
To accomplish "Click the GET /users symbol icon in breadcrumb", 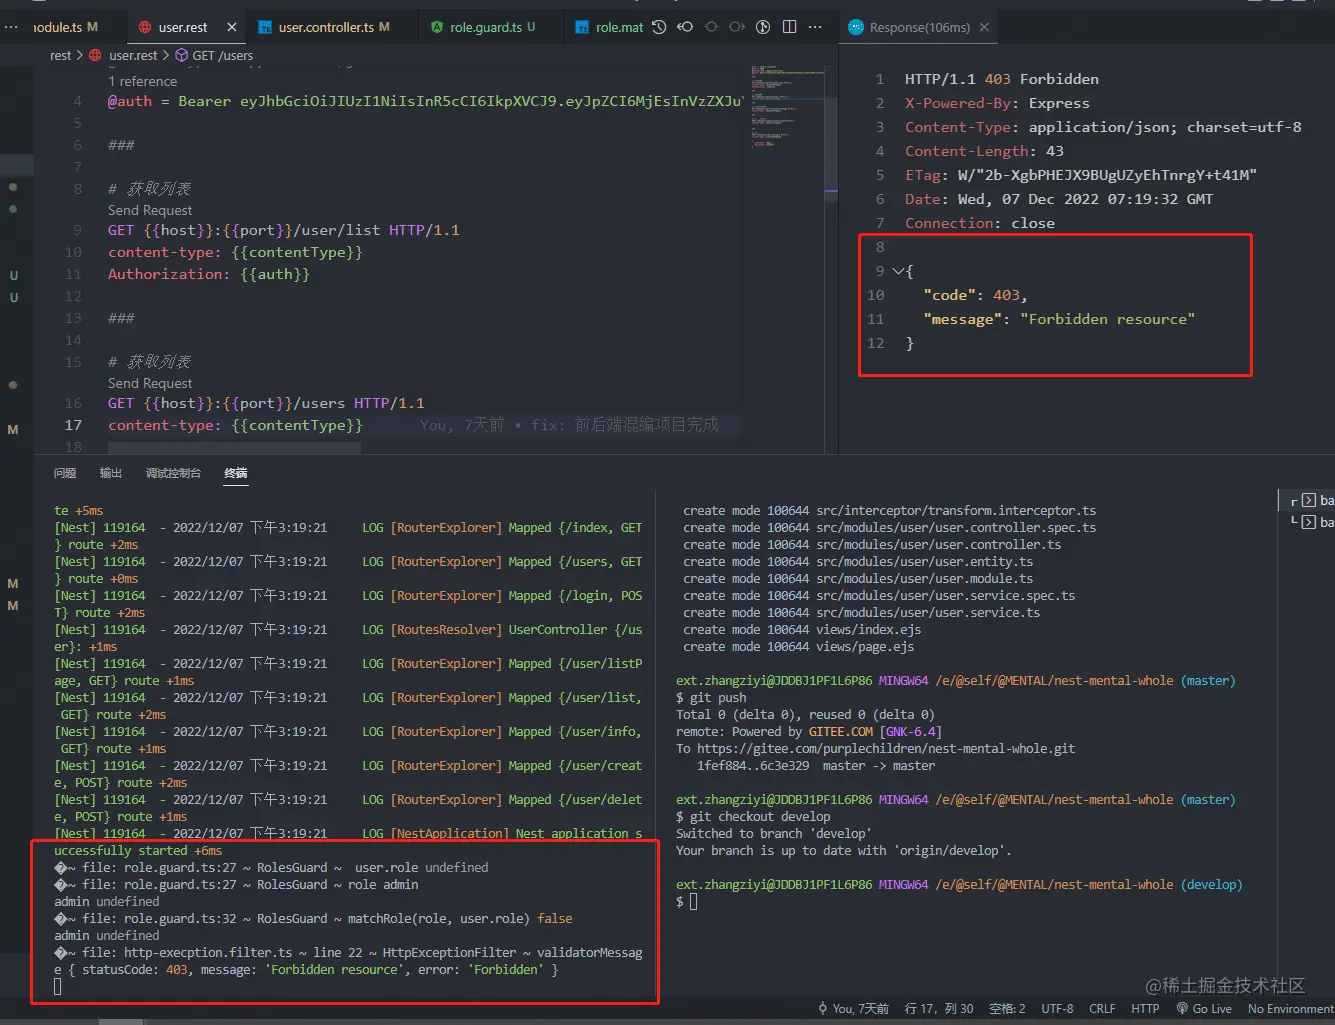I will tap(182, 55).
